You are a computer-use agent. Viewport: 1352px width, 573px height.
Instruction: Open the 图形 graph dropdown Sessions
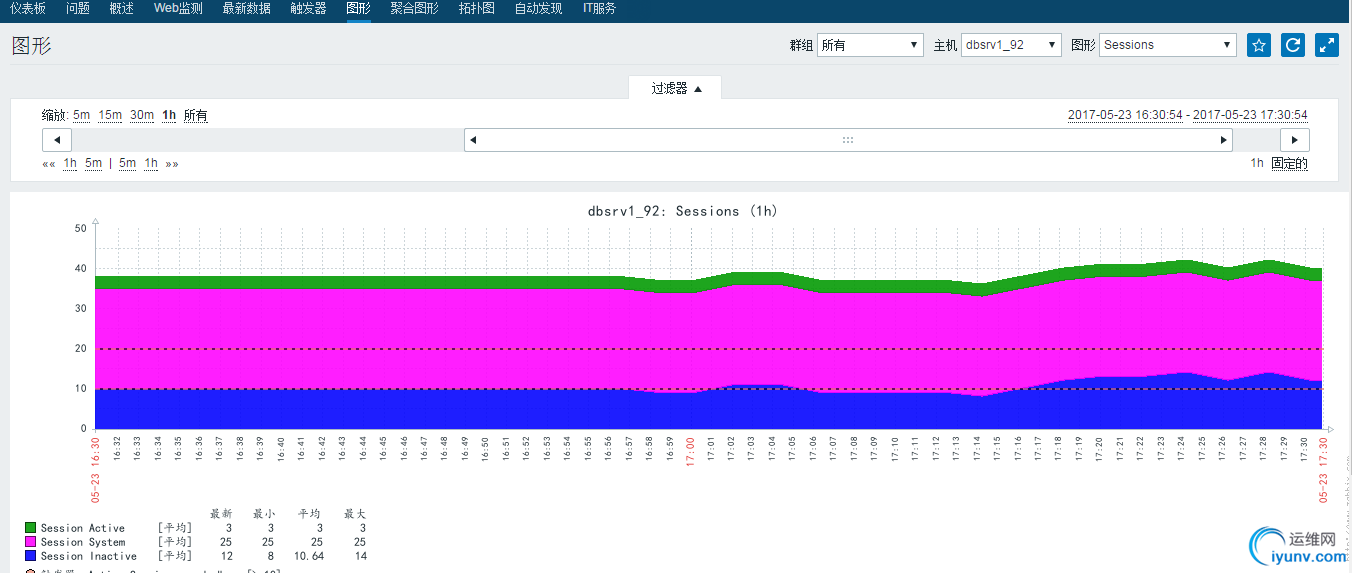[x=1168, y=45]
